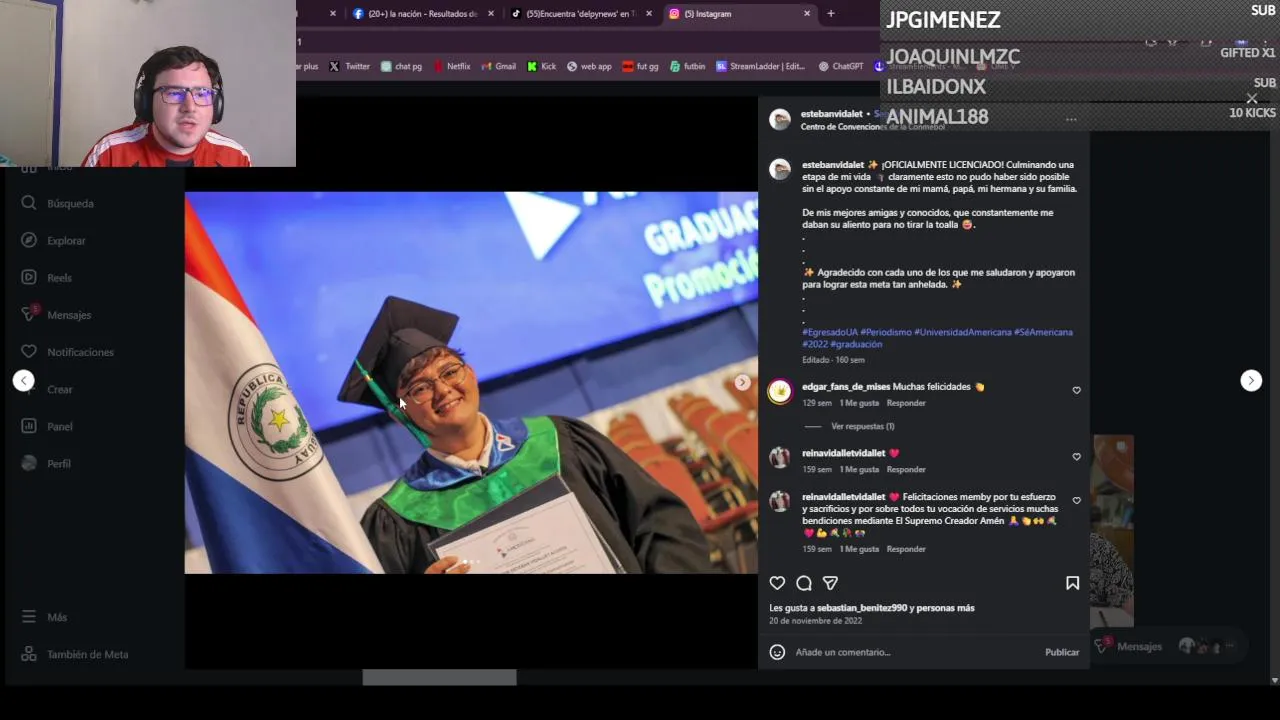Screen dimensions: 1280x720
Task: Close the Instagram post viewer with the X
Action: 1252,98
